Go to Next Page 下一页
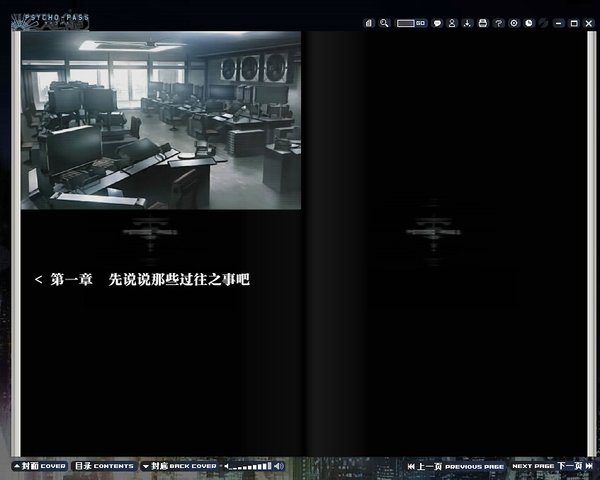 pyautogui.click(x=547, y=466)
